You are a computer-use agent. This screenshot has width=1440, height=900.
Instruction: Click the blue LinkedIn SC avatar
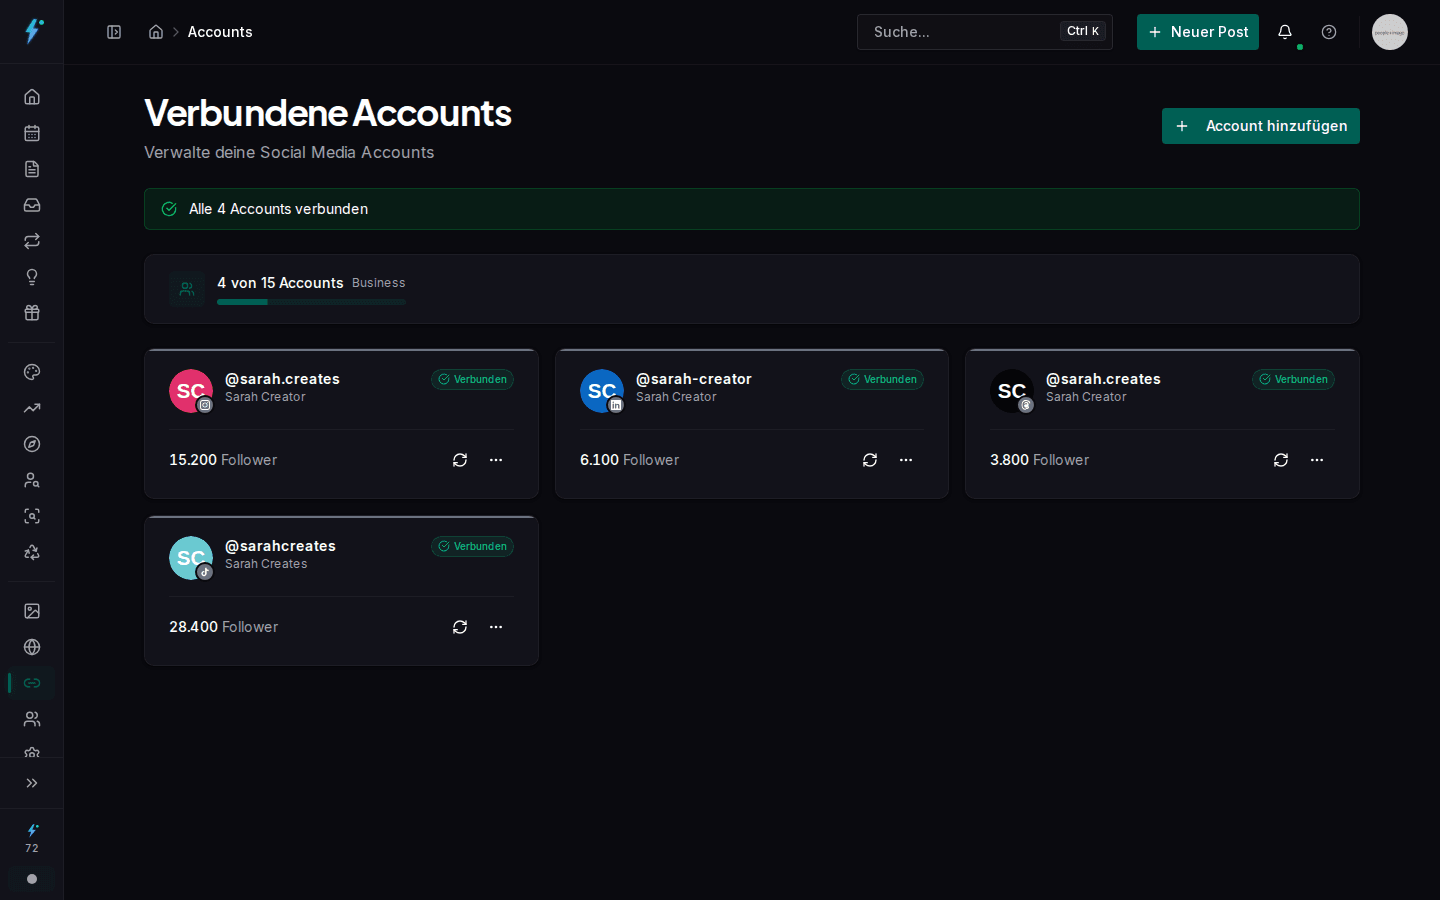point(602,391)
